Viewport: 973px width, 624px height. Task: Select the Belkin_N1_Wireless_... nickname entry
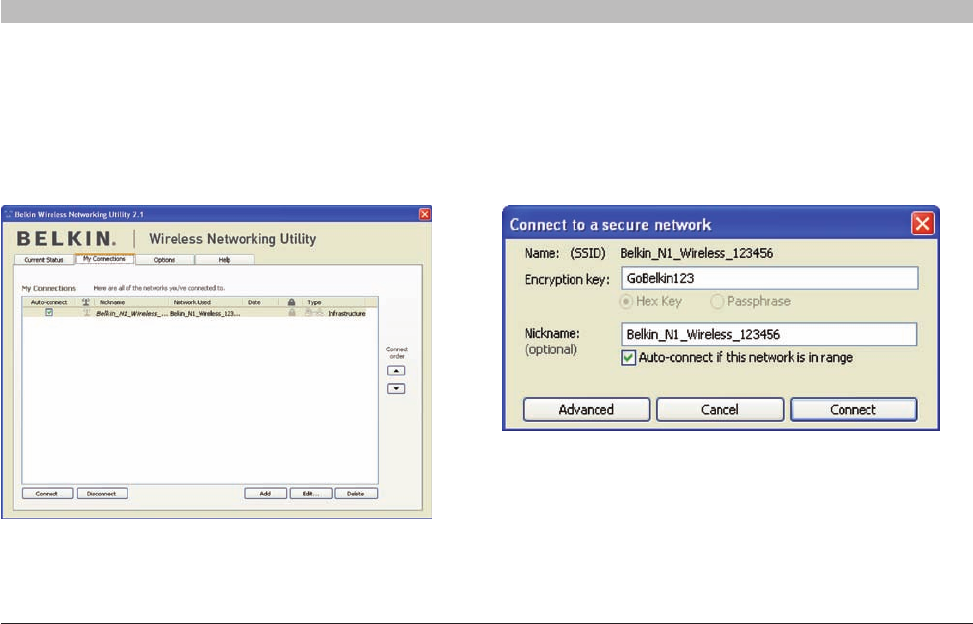pos(132,314)
